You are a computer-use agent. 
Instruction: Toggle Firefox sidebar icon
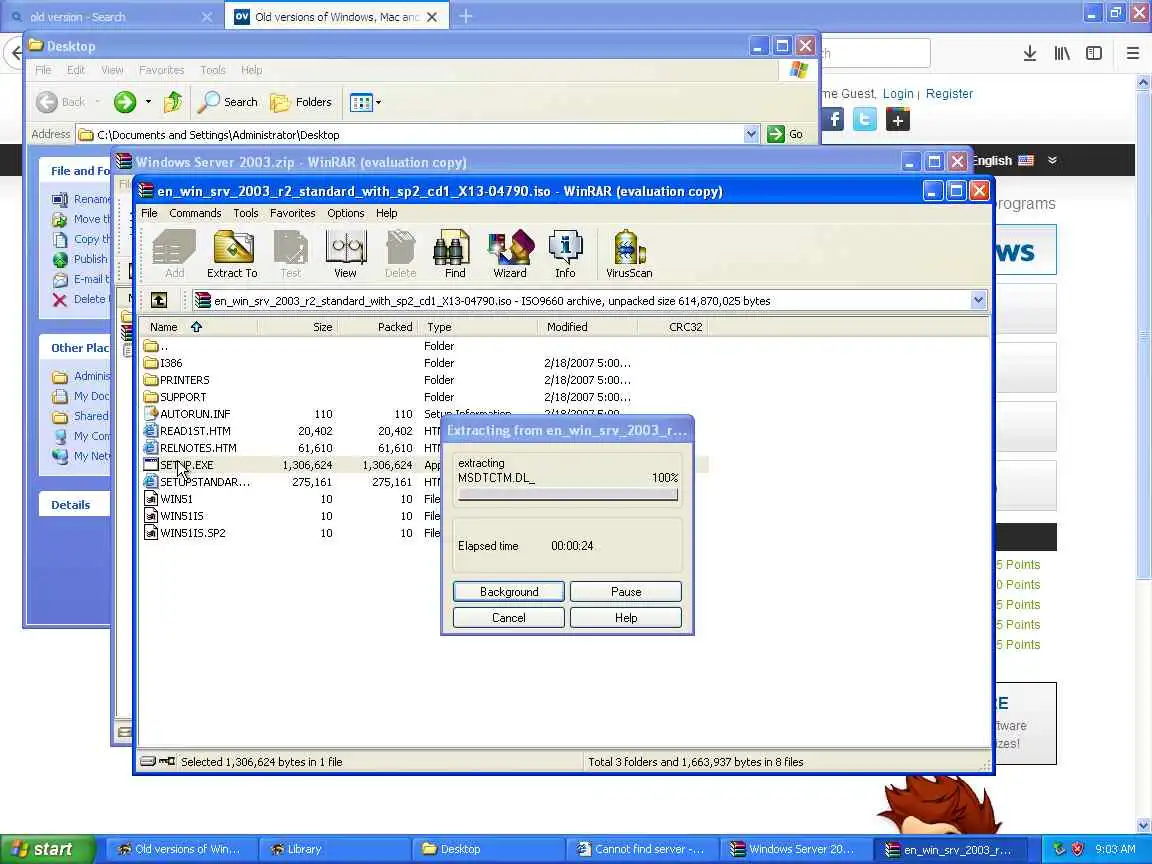tap(1094, 53)
